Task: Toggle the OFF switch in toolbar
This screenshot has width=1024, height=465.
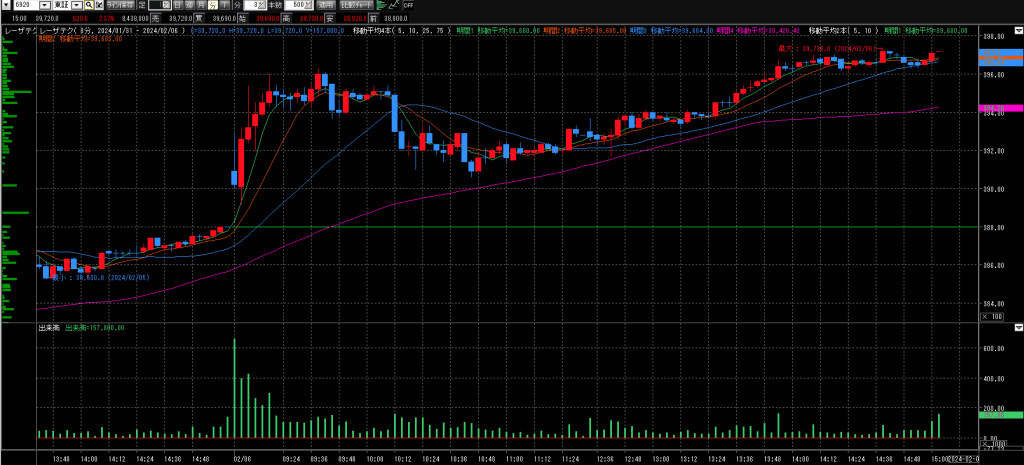Action: 408,5
